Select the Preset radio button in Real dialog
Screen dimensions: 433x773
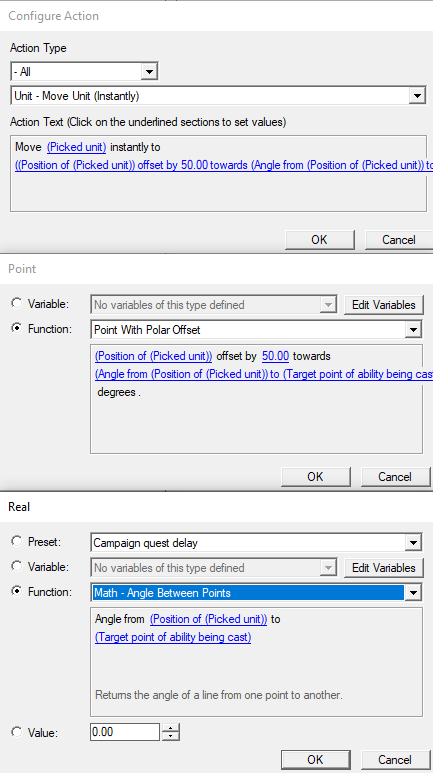coord(17,542)
